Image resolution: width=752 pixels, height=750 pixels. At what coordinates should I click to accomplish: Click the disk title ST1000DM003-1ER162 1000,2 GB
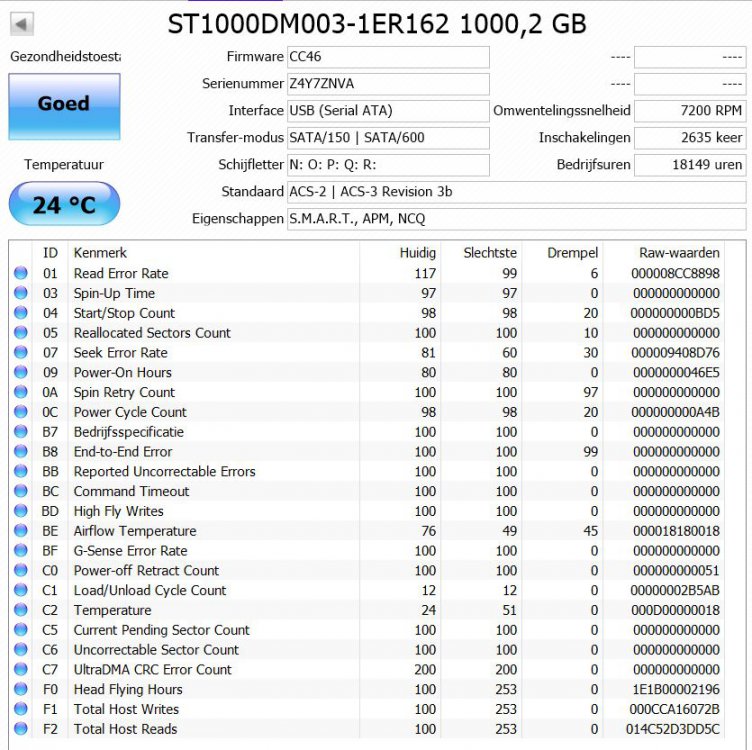tap(377, 23)
